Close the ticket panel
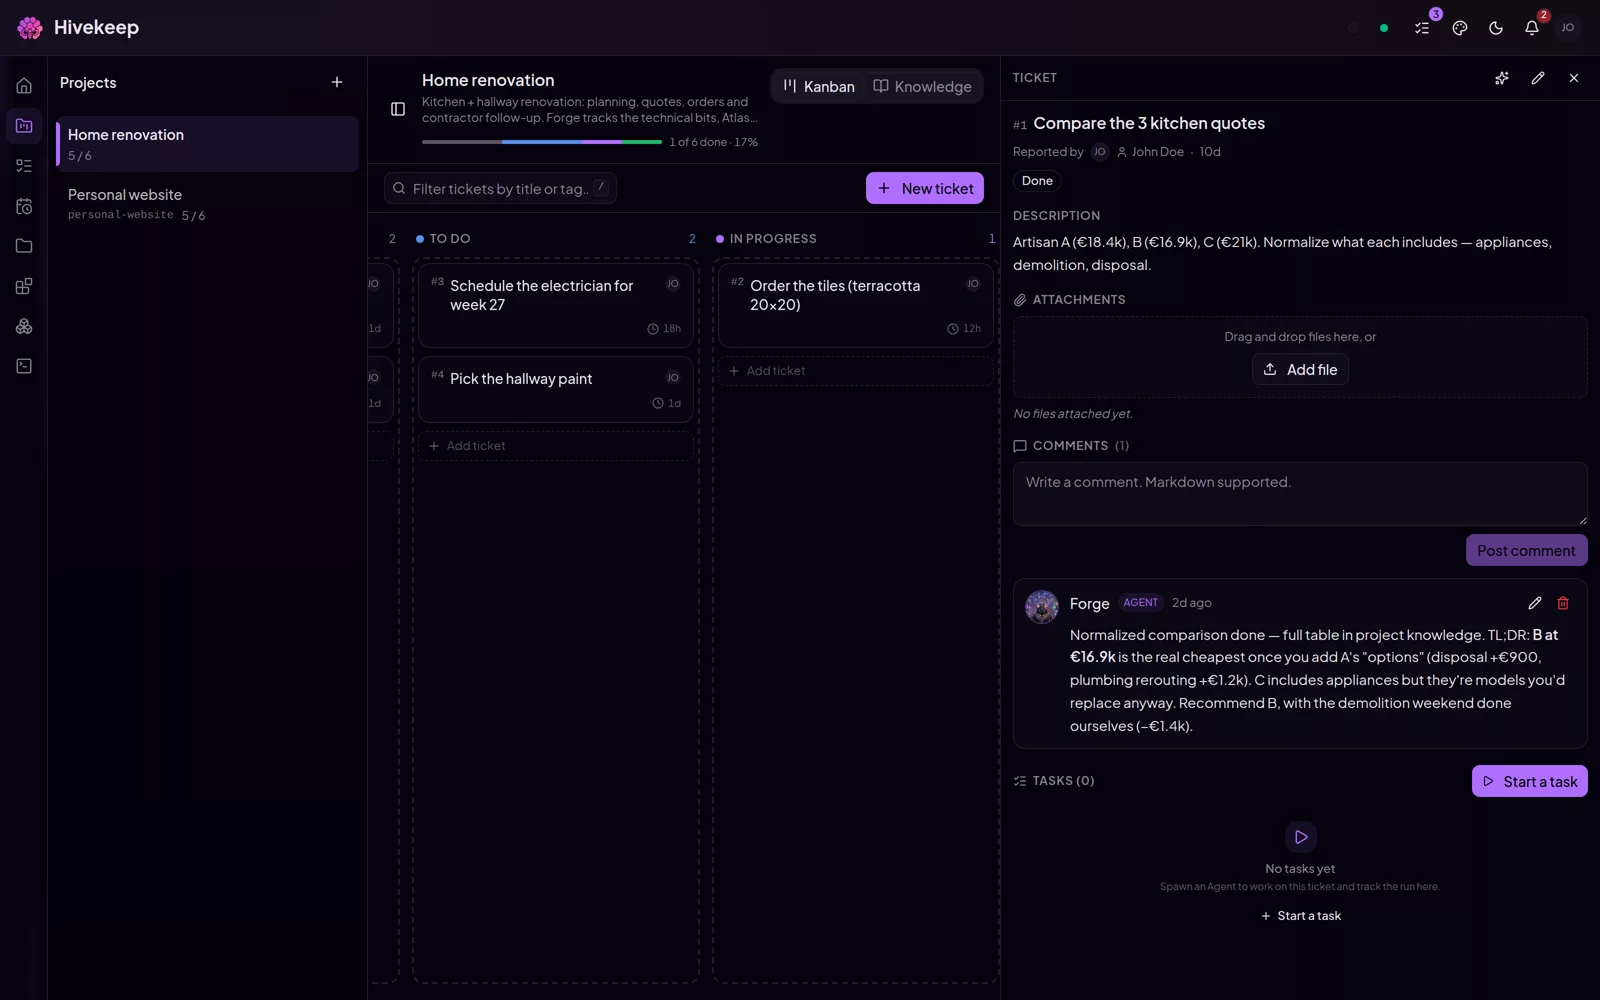Viewport: 1600px width, 1000px height. 1574,78
